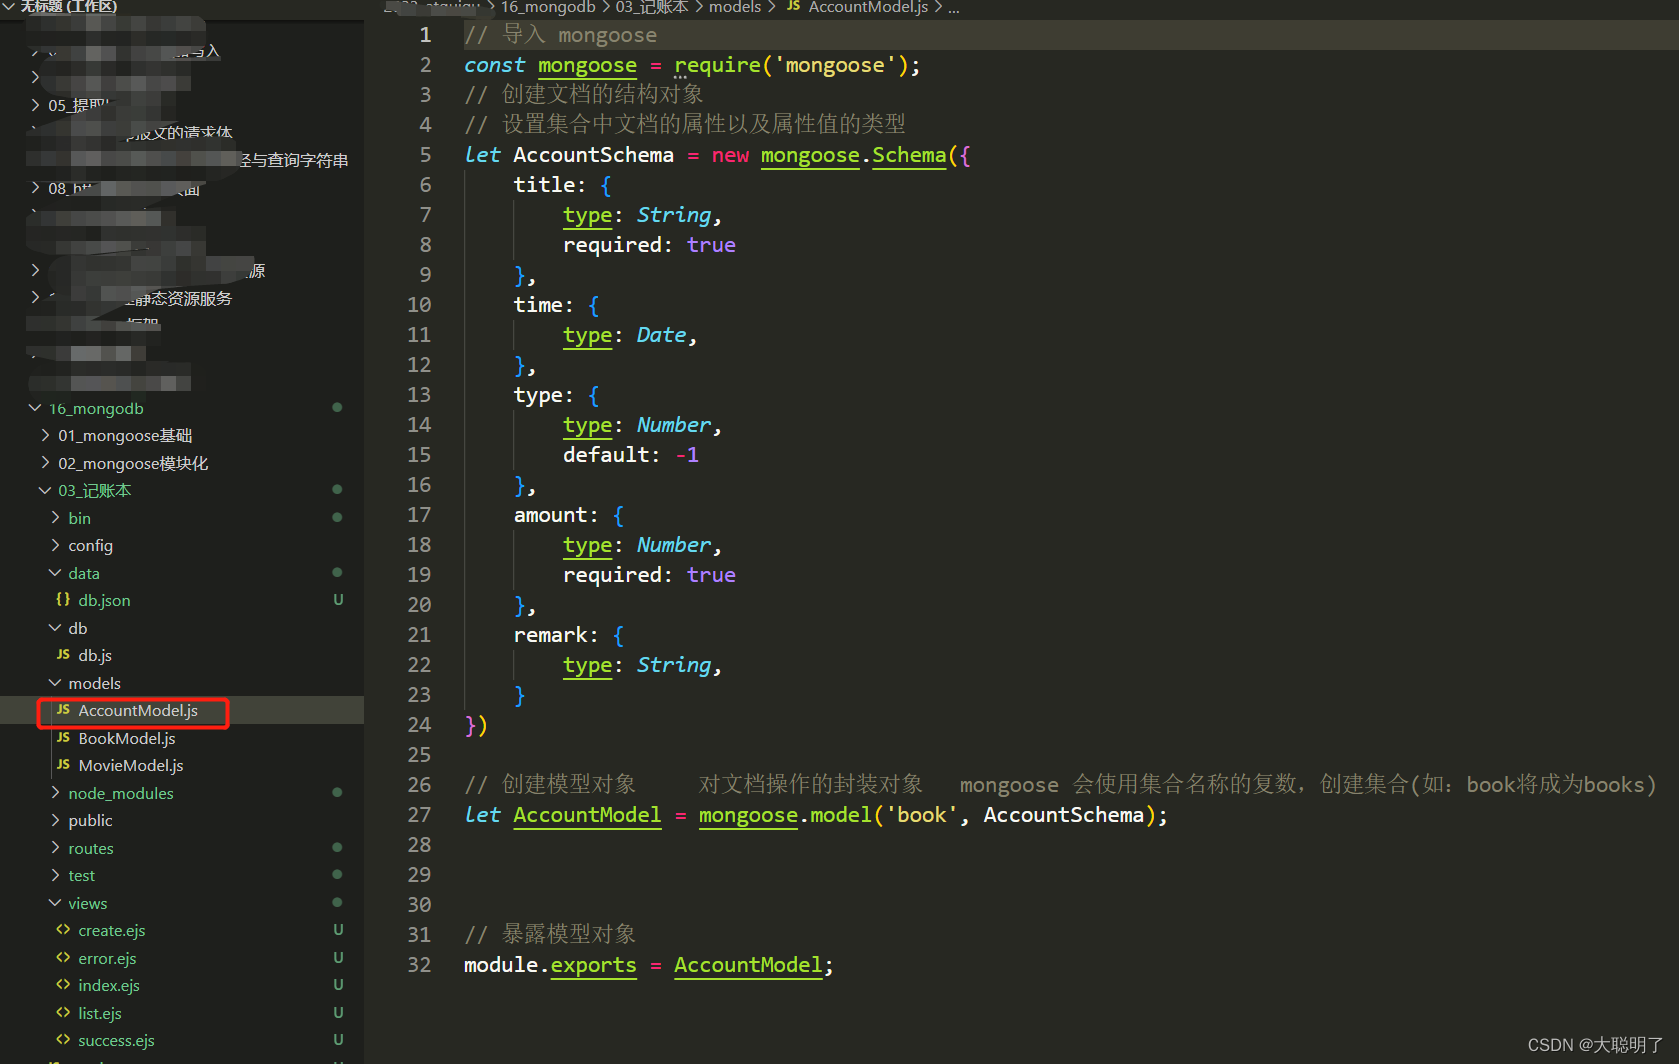1679x1064 pixels.
Task: Click the 导入 mongoose comment on line 1
Action: [x=561, y=35]
